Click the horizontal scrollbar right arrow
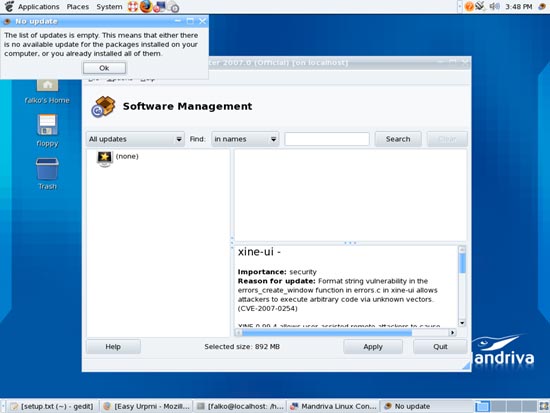Image resolution: width=550 pixels, height=413 pixels. (x=452, y=332)
